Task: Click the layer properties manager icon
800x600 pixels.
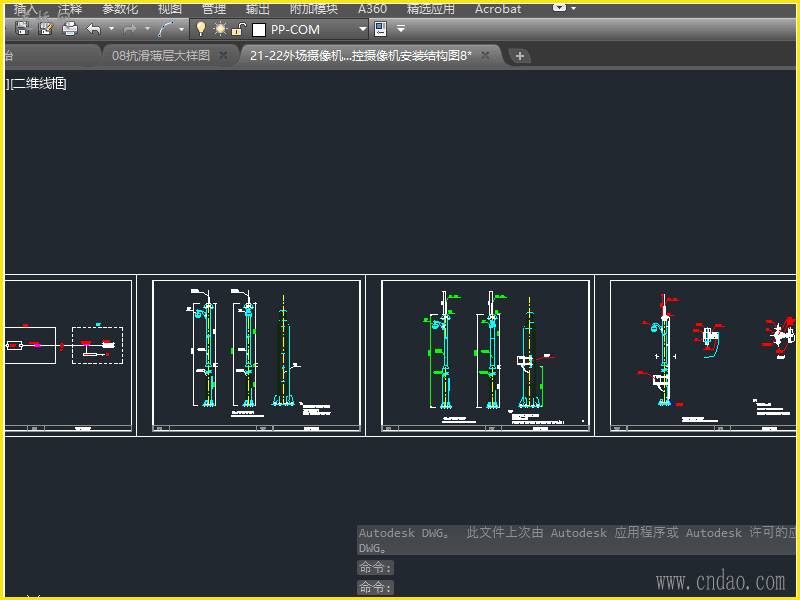Action: pos(381,29)
